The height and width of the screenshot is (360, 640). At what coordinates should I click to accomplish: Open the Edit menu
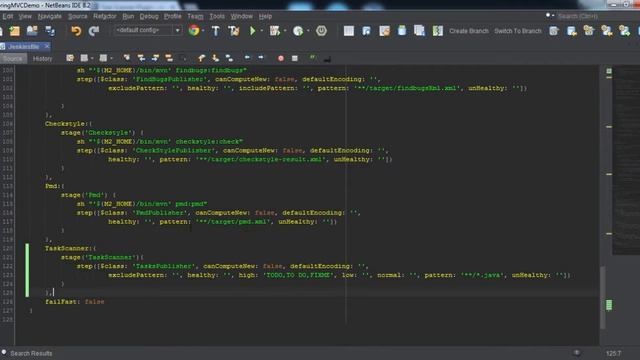(8, 16)
